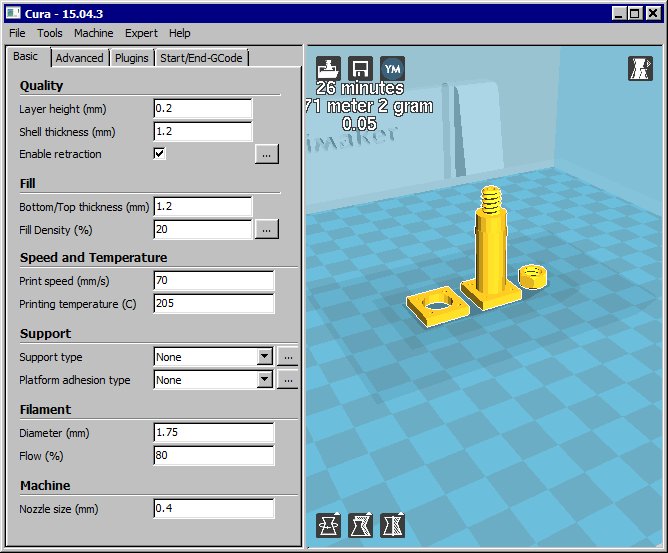The width and height of the screenshot is (668, 553).
Task: Switch to the Plugins tab
Action: point(132,58)
